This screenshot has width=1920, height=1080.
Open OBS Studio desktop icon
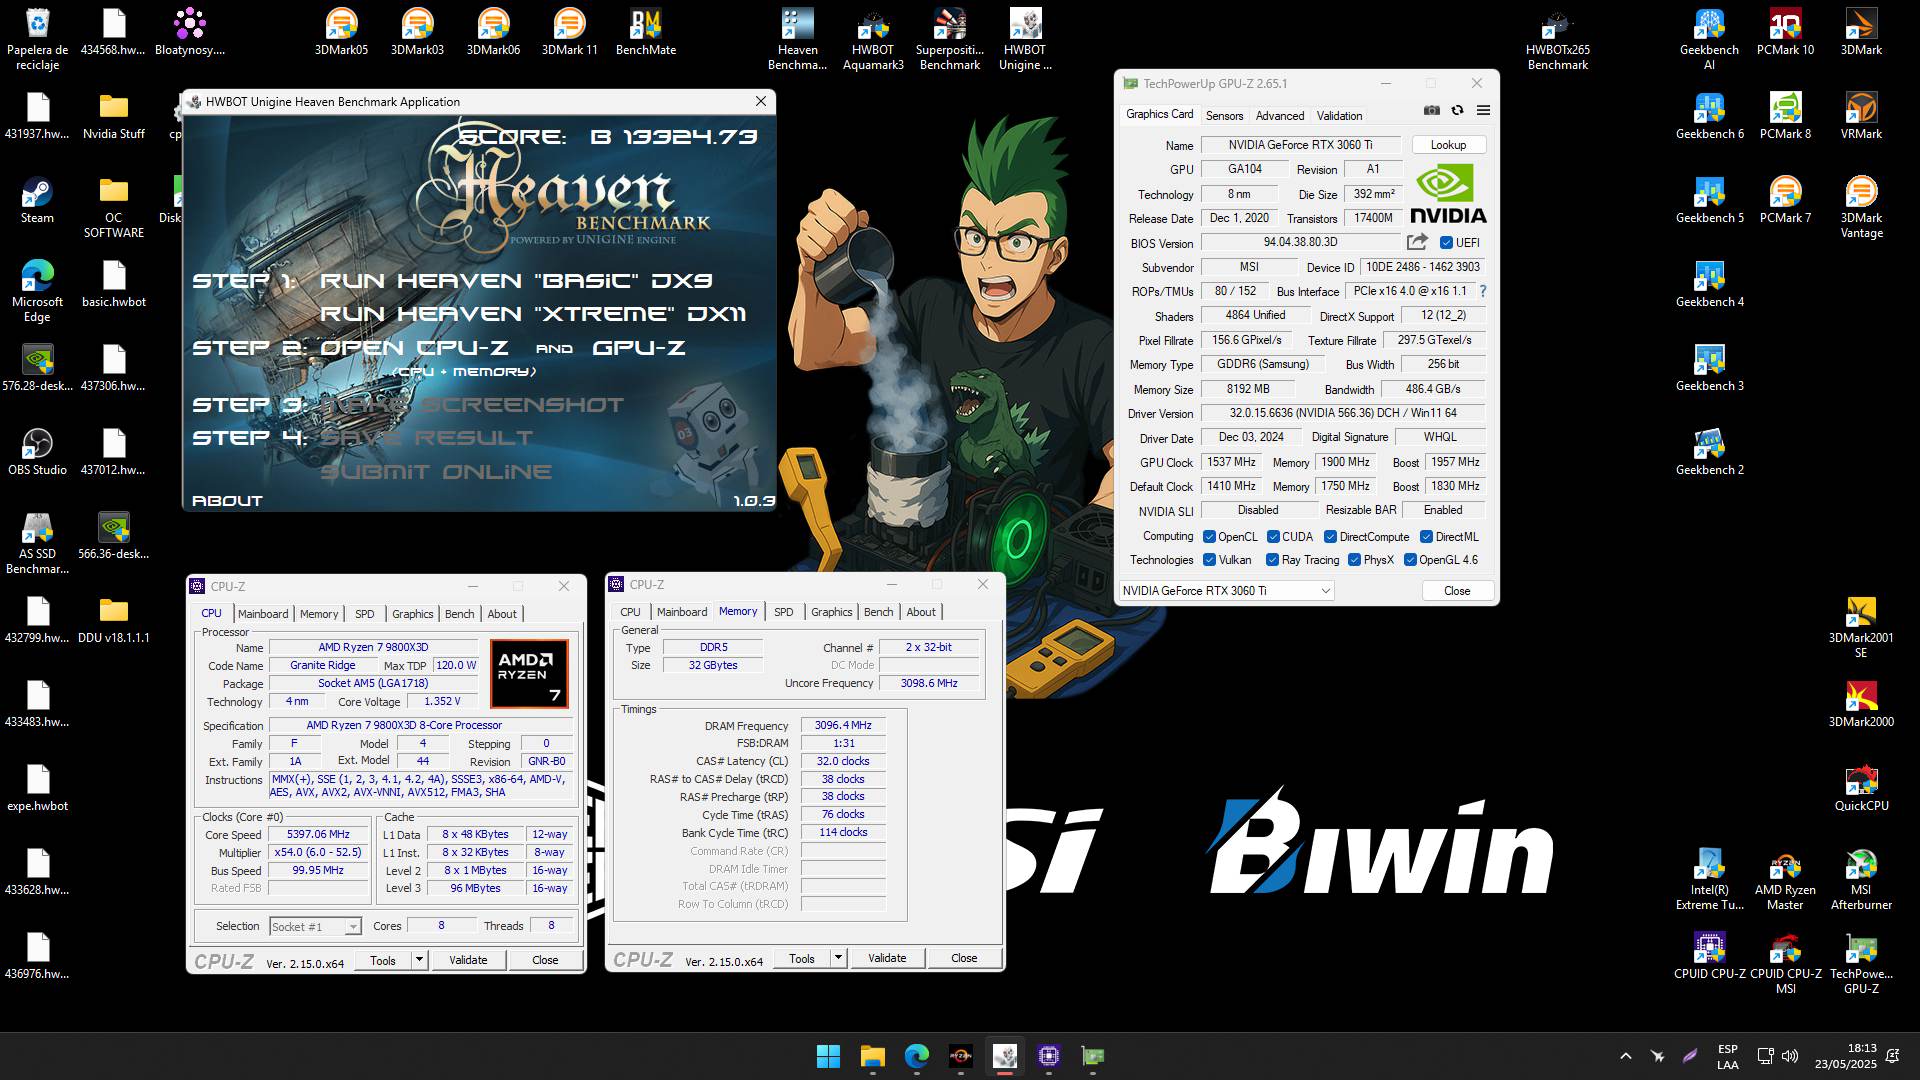tap(37, 452)
